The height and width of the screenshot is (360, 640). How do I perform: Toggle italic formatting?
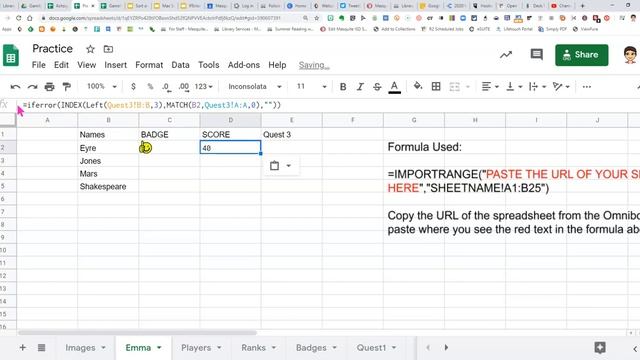point(360,87)
